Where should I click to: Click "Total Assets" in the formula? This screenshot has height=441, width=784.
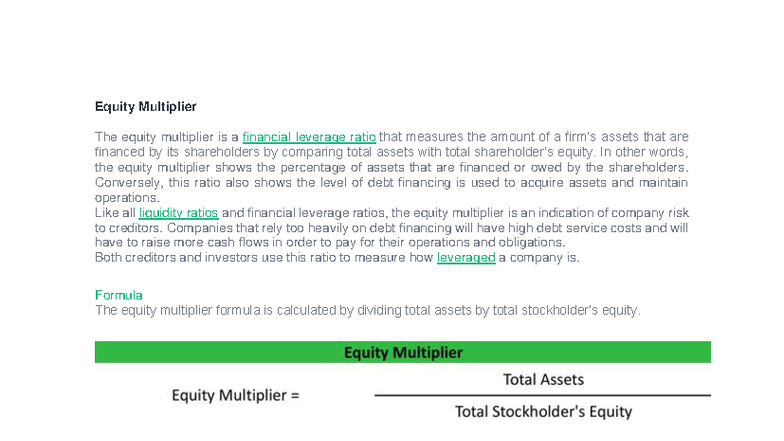[x=543, y=380]
